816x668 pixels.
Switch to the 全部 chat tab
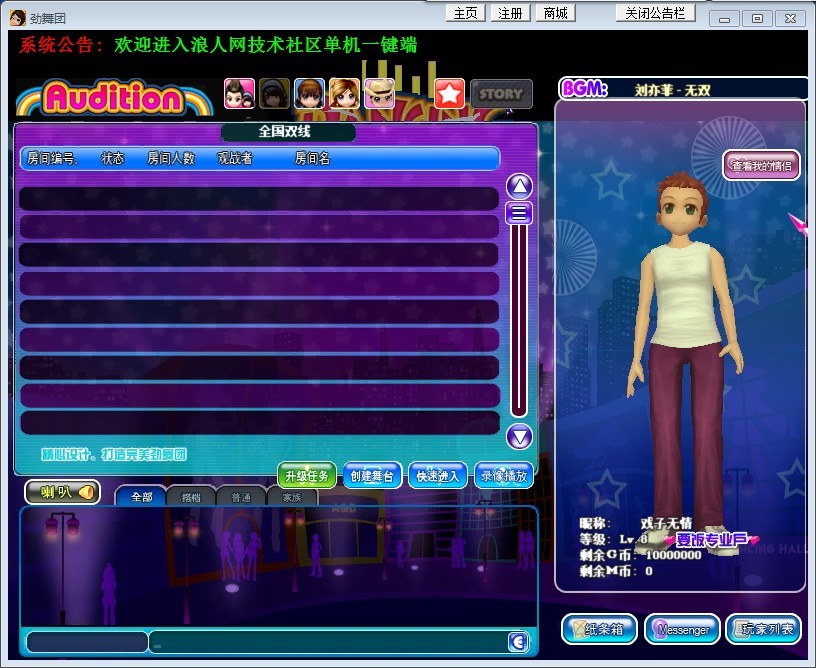(x=141, y=497)
